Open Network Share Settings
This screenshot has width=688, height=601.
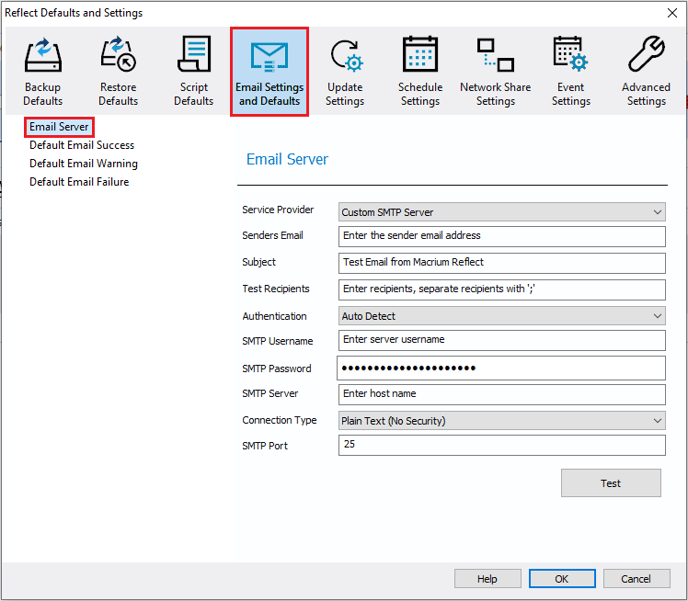click(495, 72)
